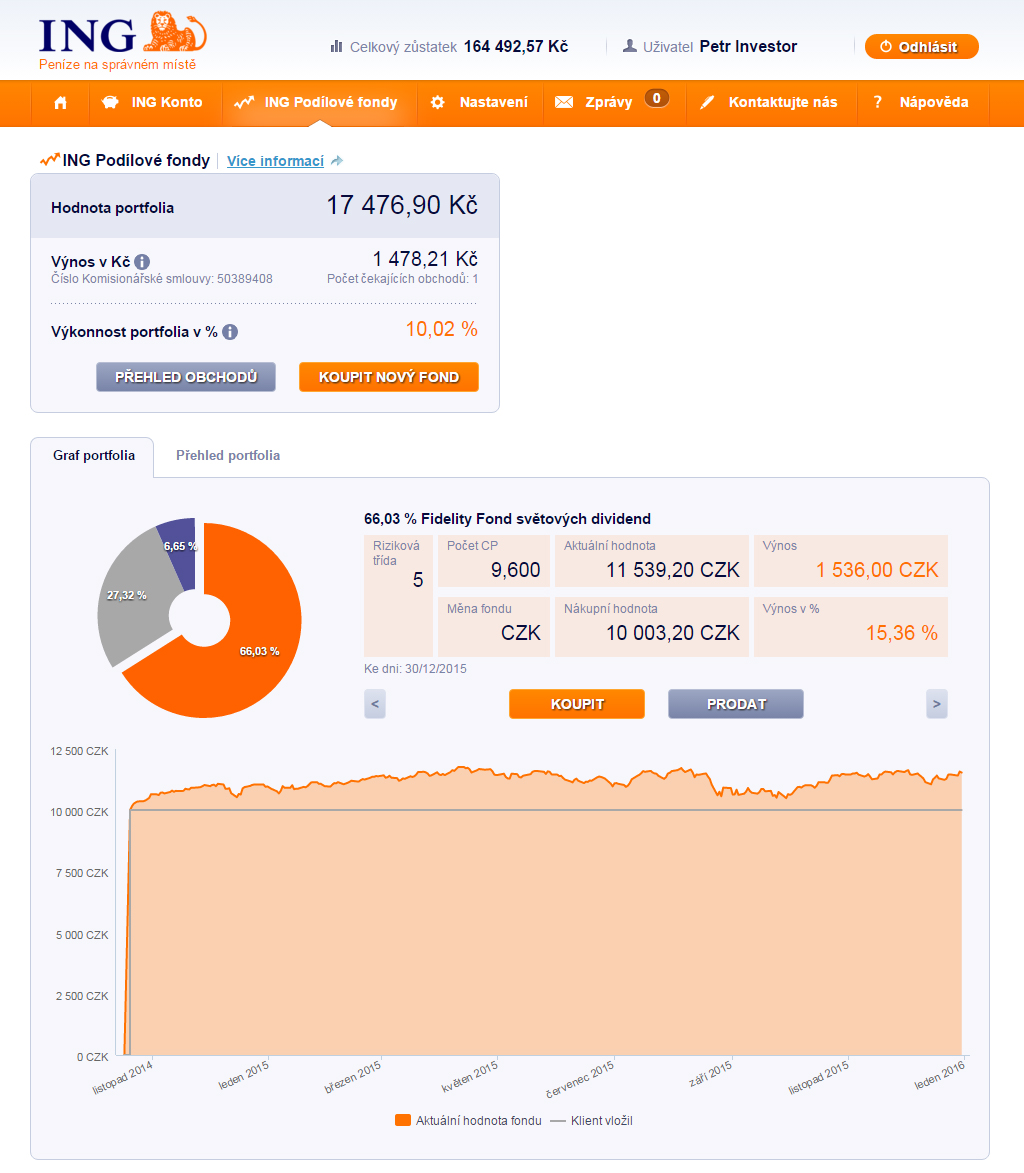Show previous fund with left arrow

375,704
